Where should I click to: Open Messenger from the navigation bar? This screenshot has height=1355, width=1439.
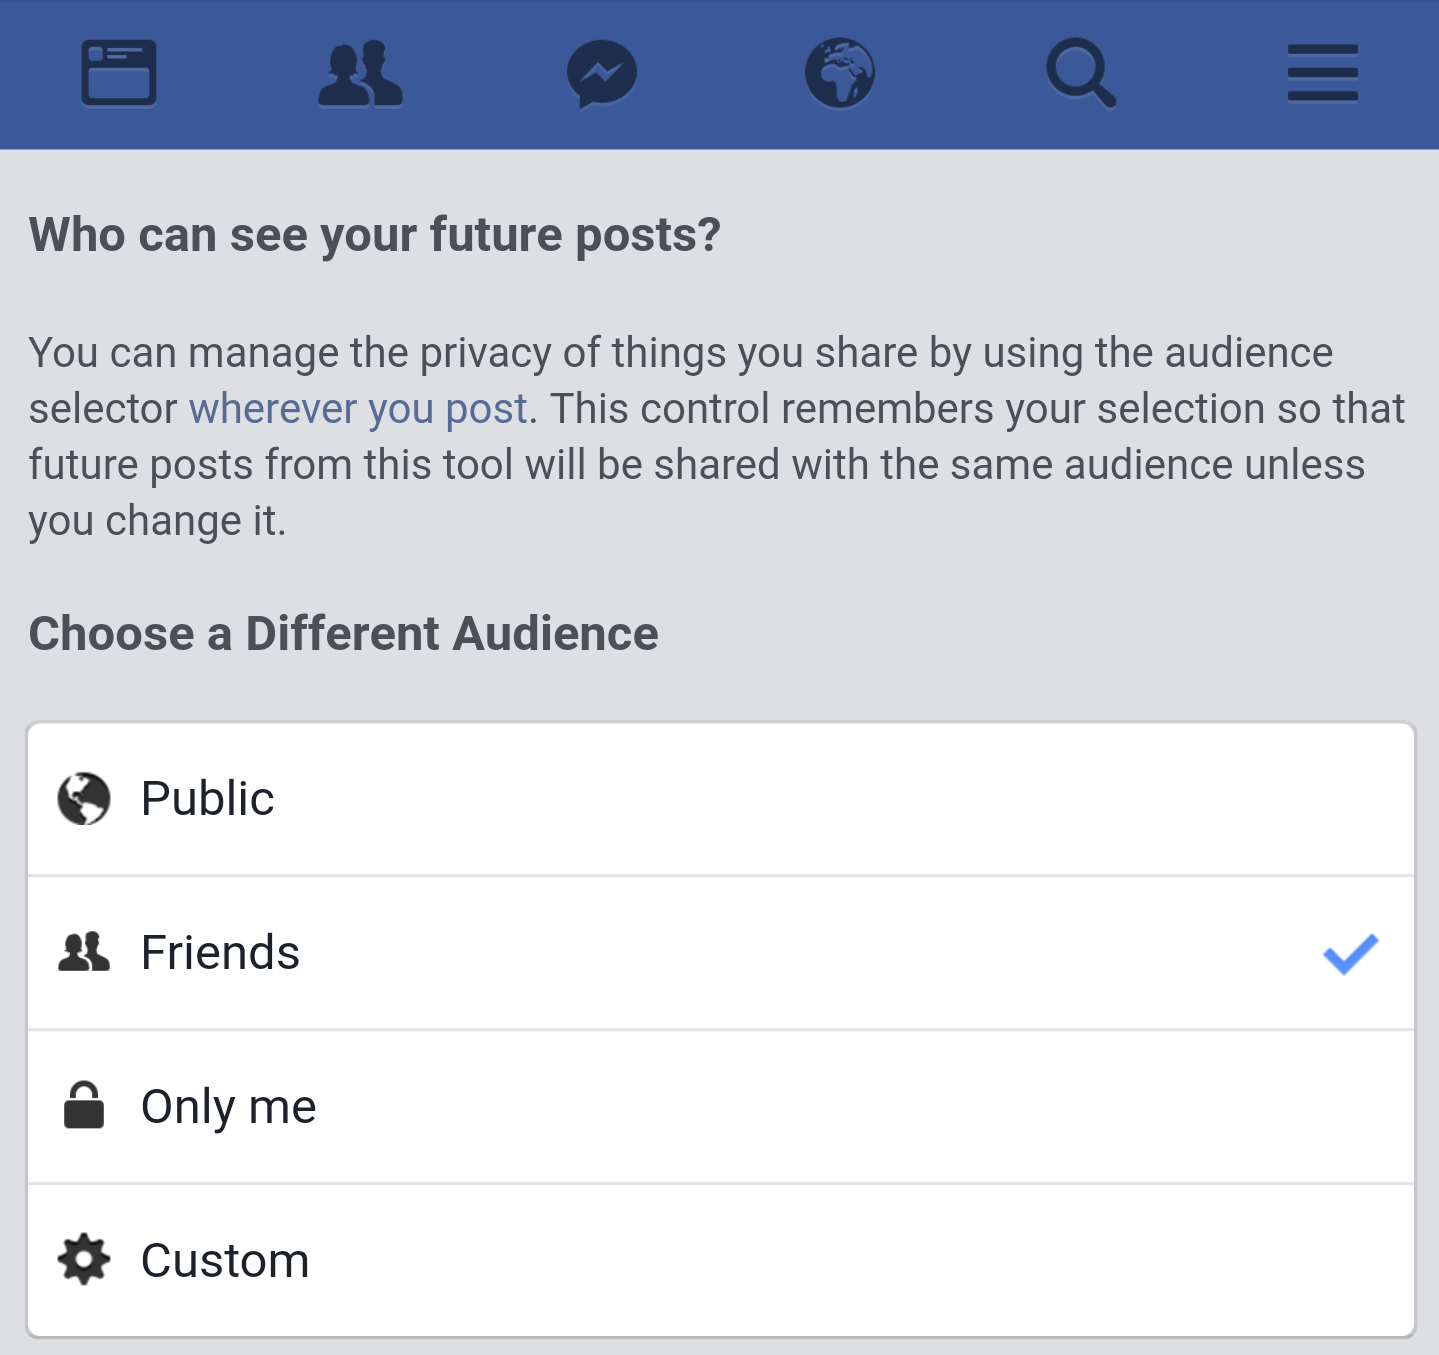600,73
